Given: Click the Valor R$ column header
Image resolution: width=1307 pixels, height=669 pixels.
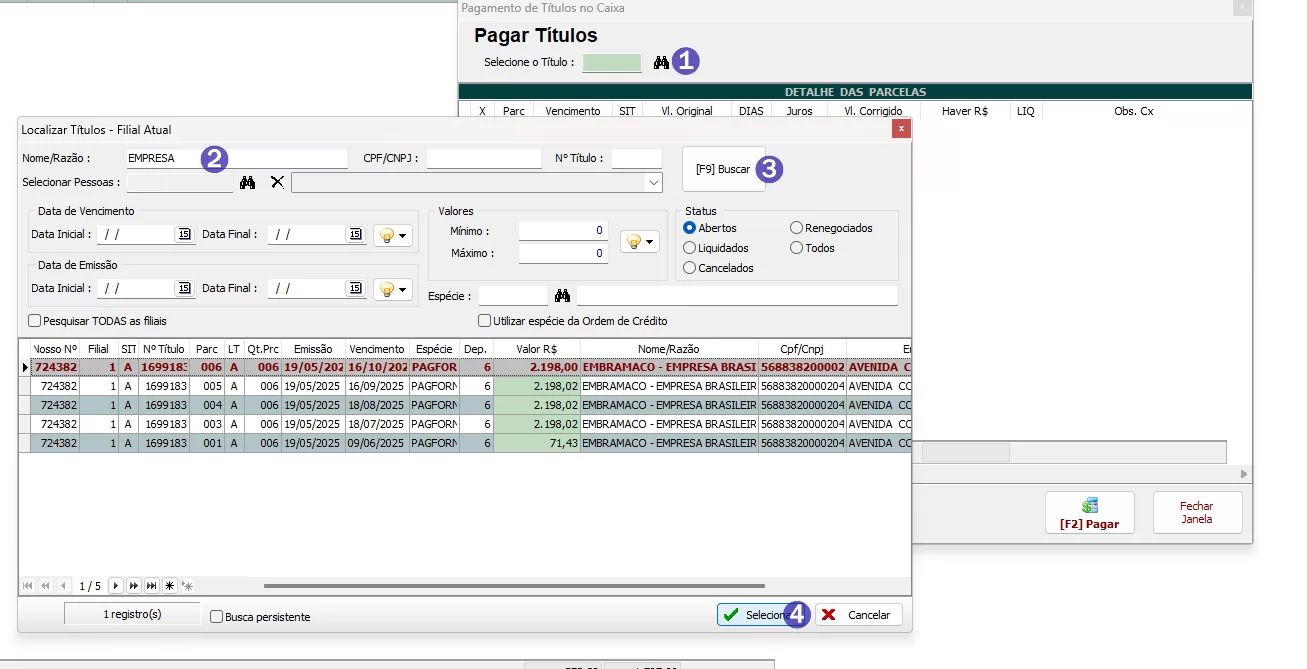Looking at the screenshot, I should tap(536, 349).
